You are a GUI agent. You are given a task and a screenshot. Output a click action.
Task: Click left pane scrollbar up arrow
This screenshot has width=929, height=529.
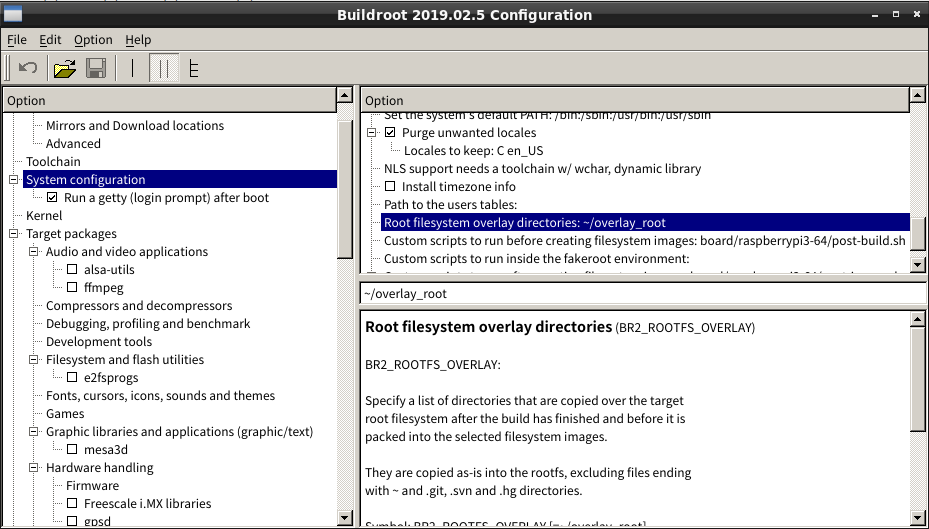345,95
